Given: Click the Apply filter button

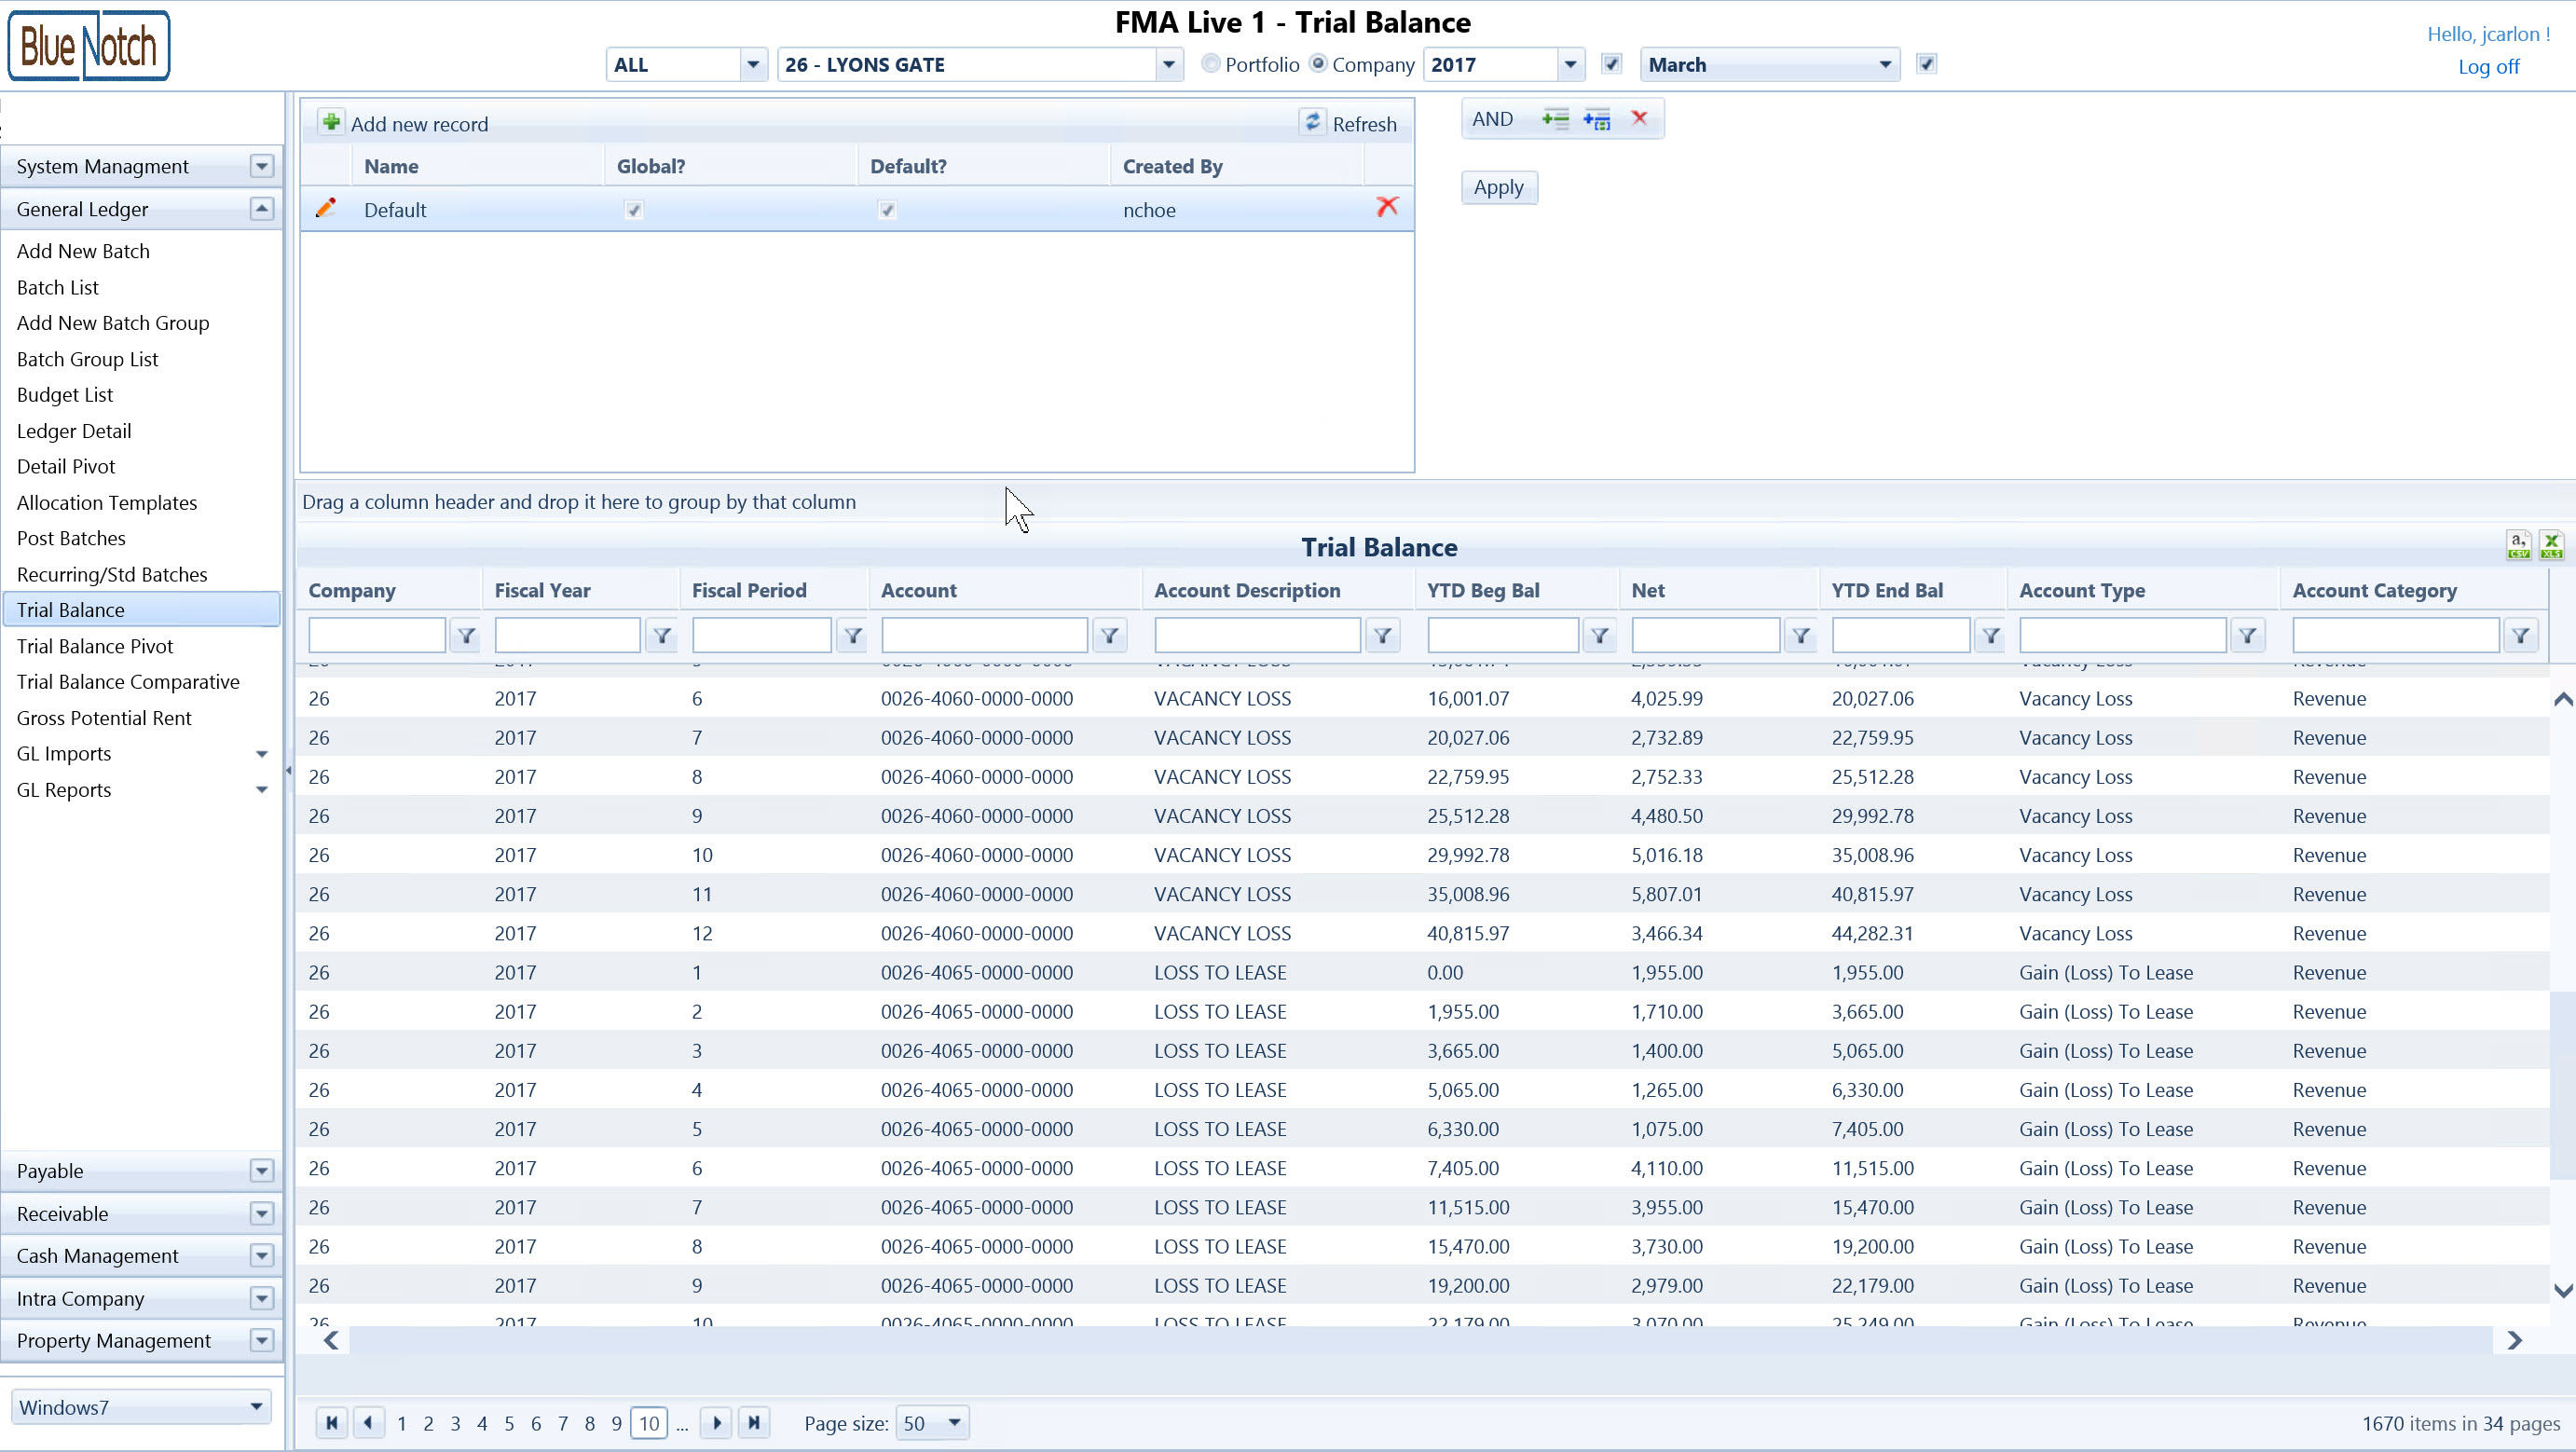Looking at the screenshot, I should (1498, 187).
